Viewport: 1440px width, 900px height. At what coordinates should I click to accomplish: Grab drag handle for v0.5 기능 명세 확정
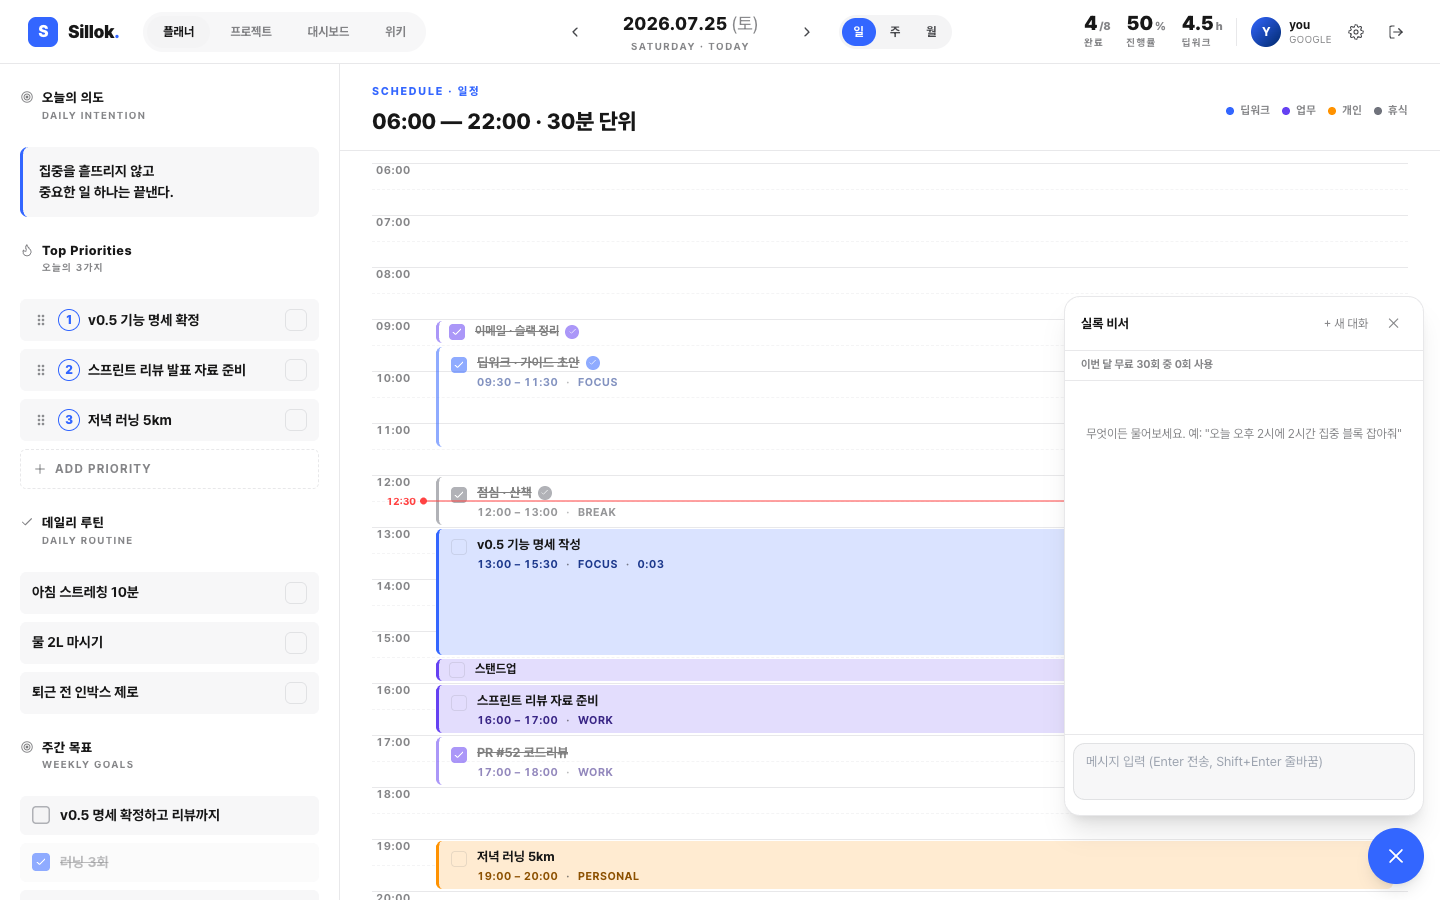(41, 320)
